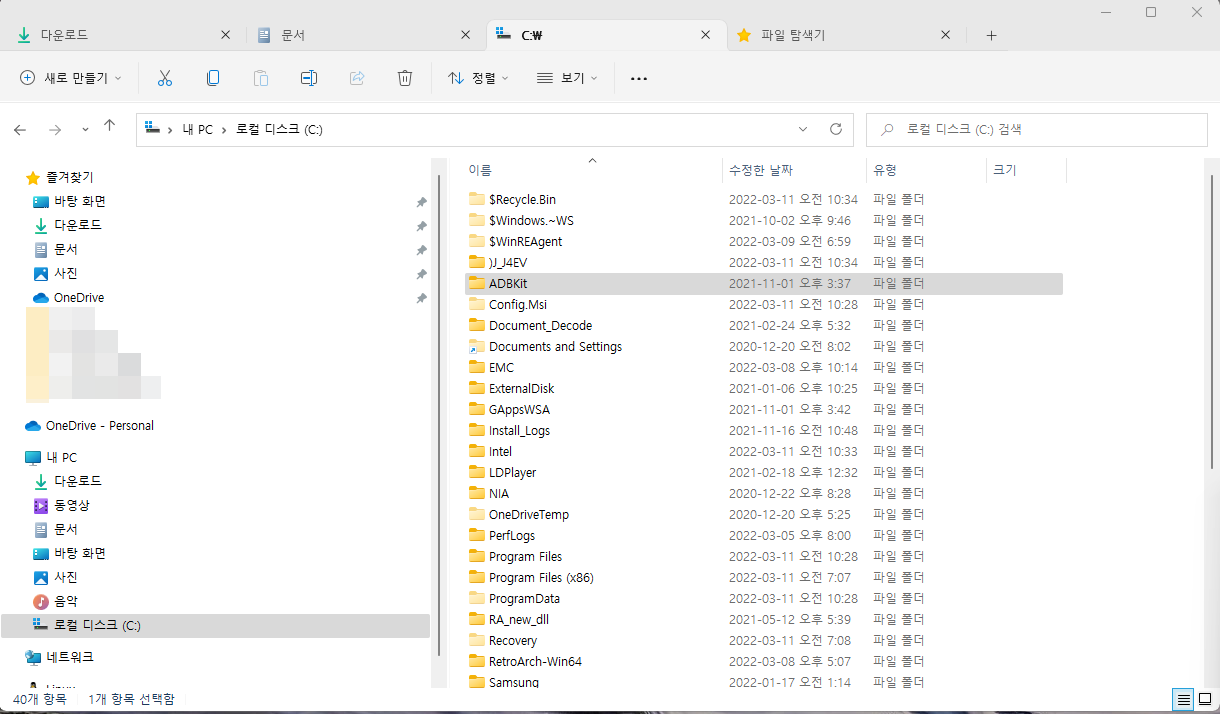The image size is (1220, 714).
Task: Click the Share icon in the toolbar
Action: tap(356, 77)
